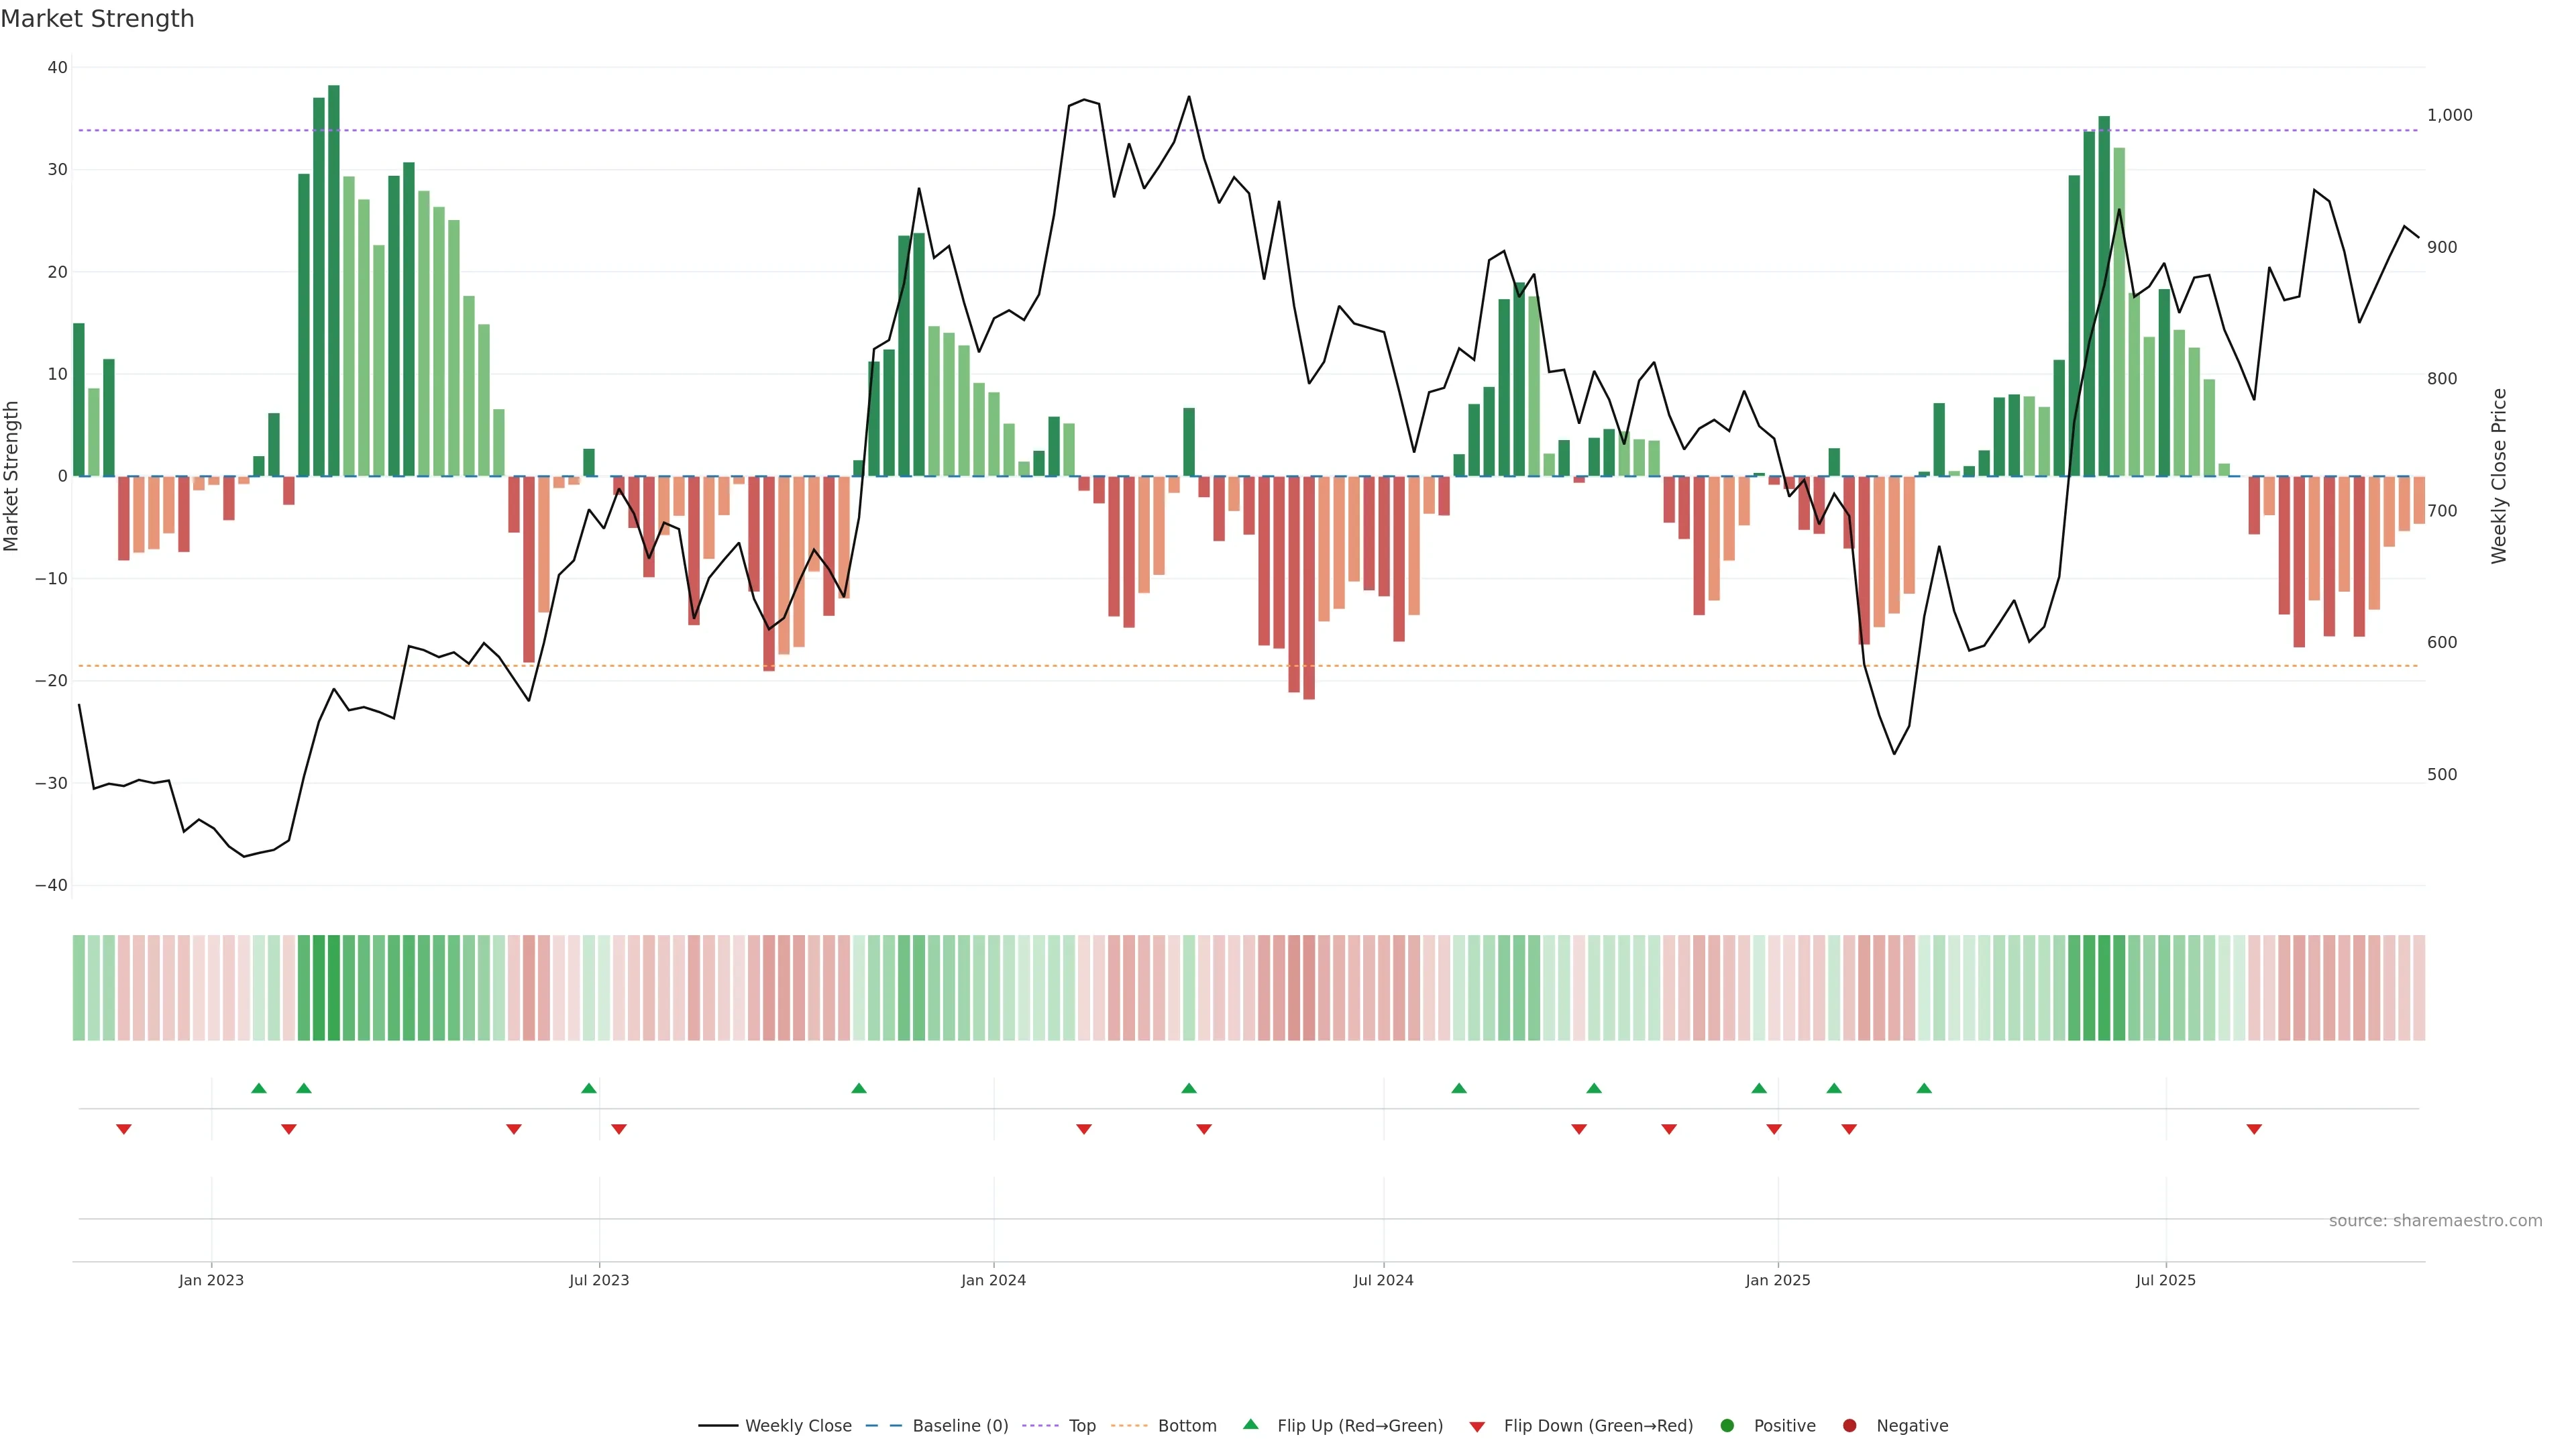
Task: Click the Market Strength chart title
Action: [x=97, y=19]
